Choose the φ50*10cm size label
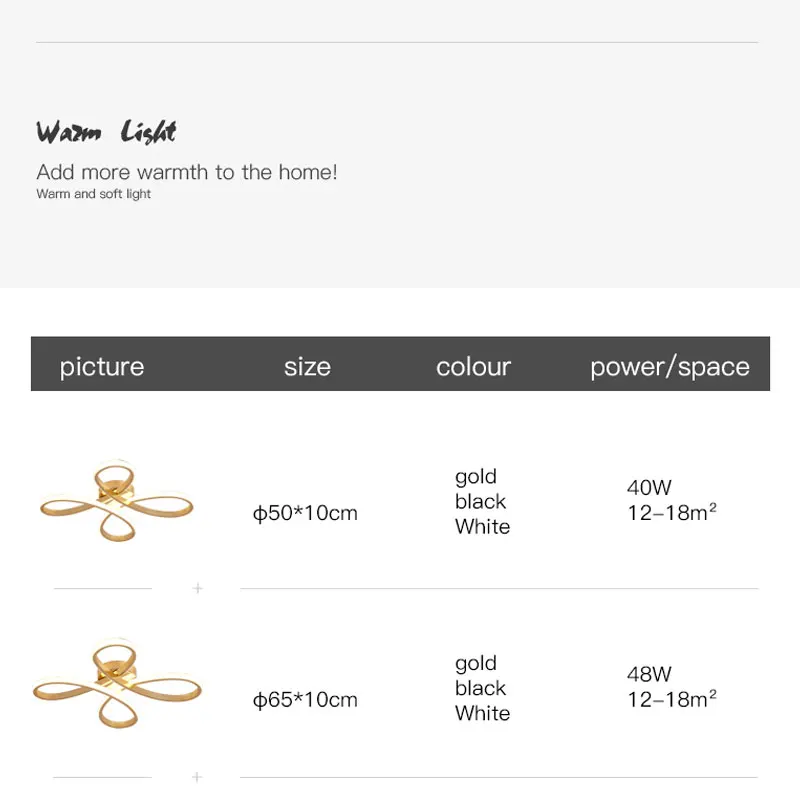 (x=305, y=514)
